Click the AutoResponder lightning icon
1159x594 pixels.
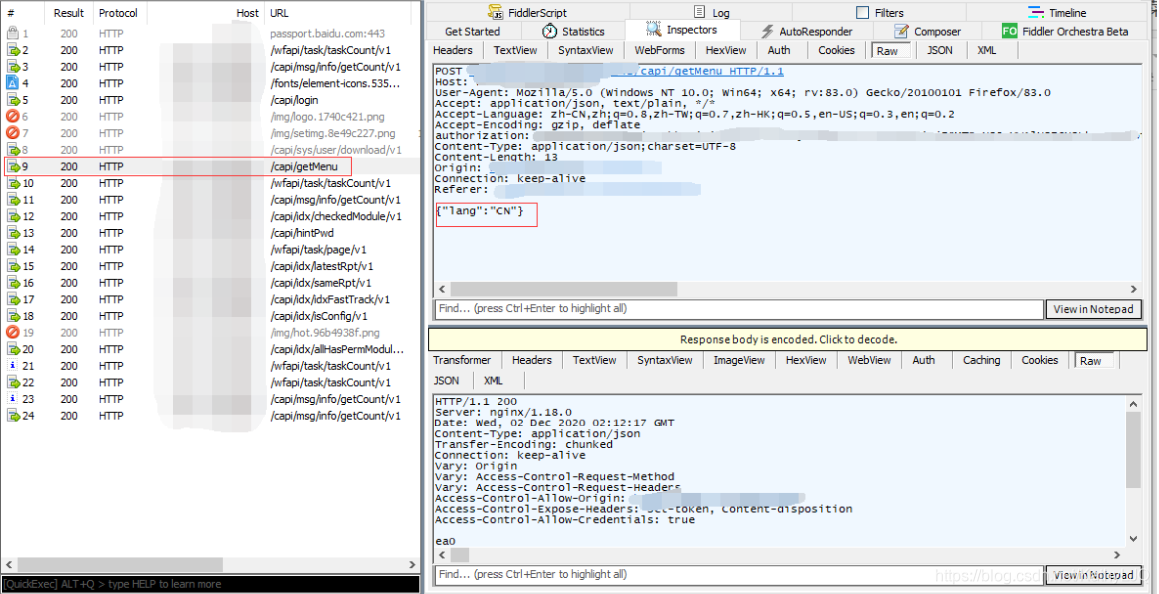[767, 32]
